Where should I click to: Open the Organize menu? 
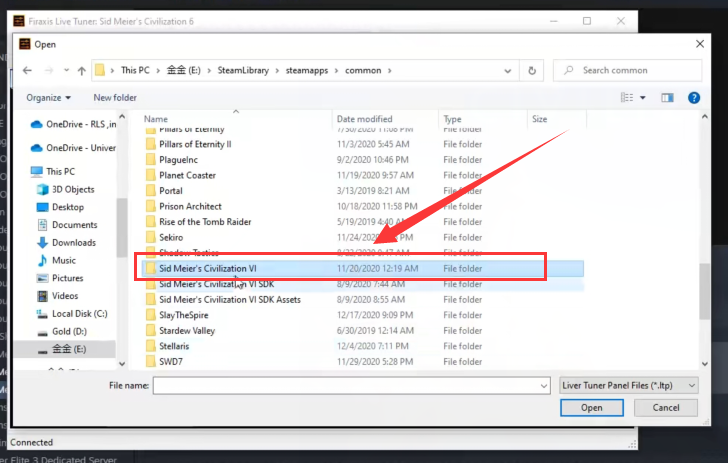coord(48,98)
